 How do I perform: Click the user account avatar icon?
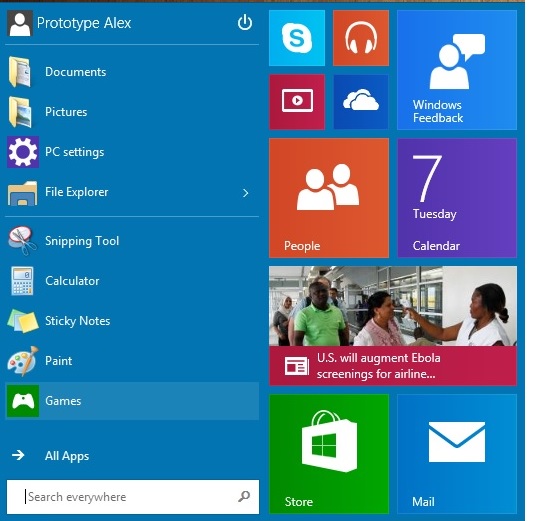tap(20, 23)
